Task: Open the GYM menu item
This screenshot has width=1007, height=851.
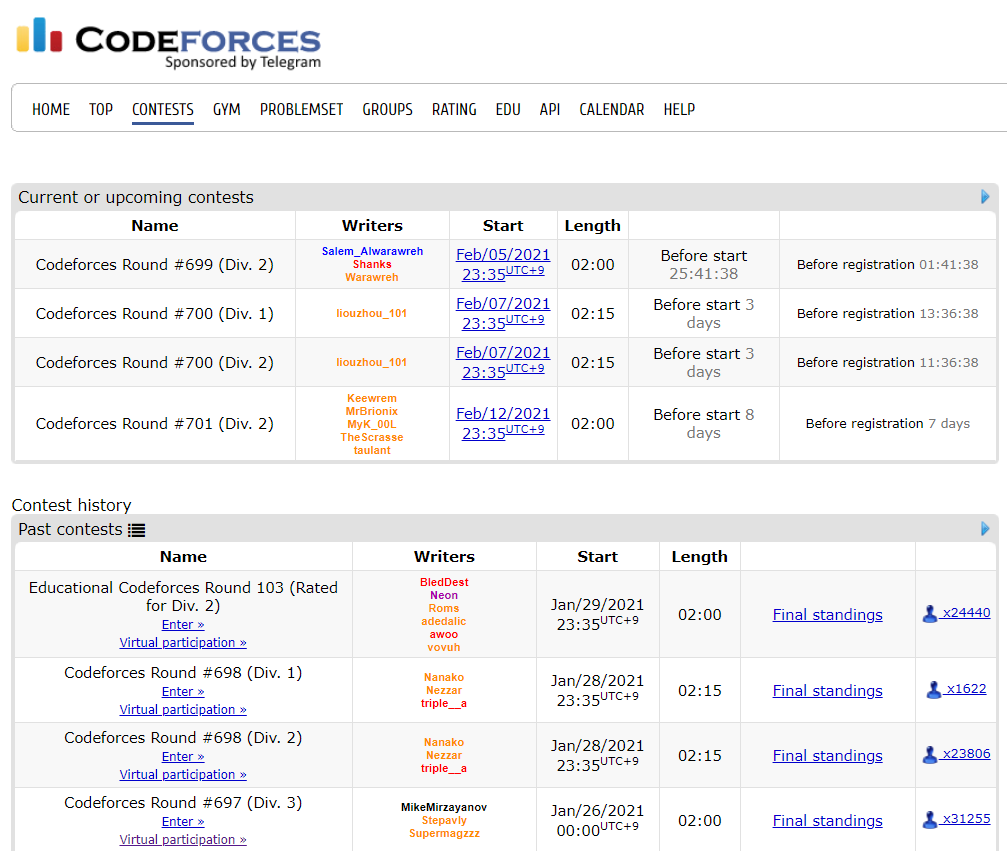Action: (x=227, y=110)
